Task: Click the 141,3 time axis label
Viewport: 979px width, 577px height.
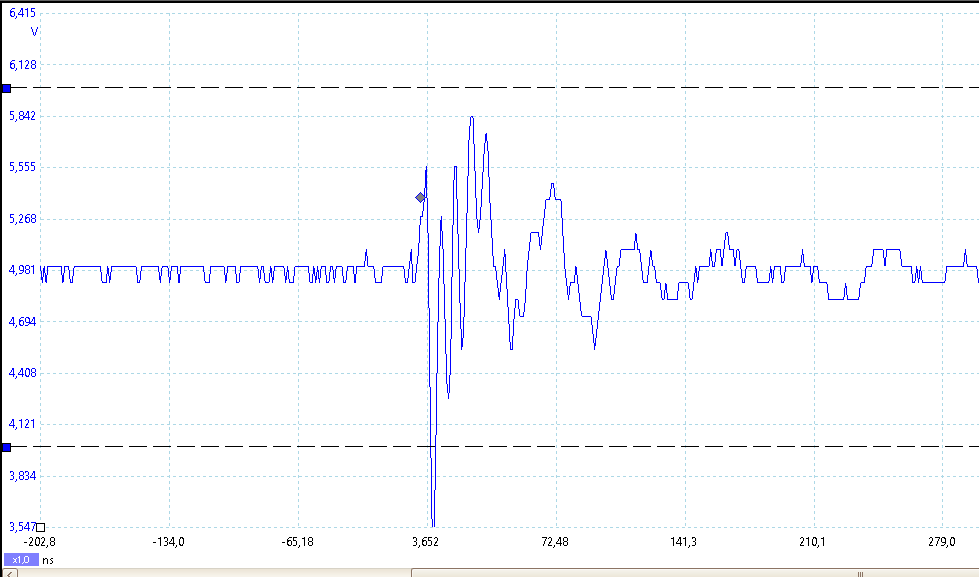Action: click(x=684, y=542)
